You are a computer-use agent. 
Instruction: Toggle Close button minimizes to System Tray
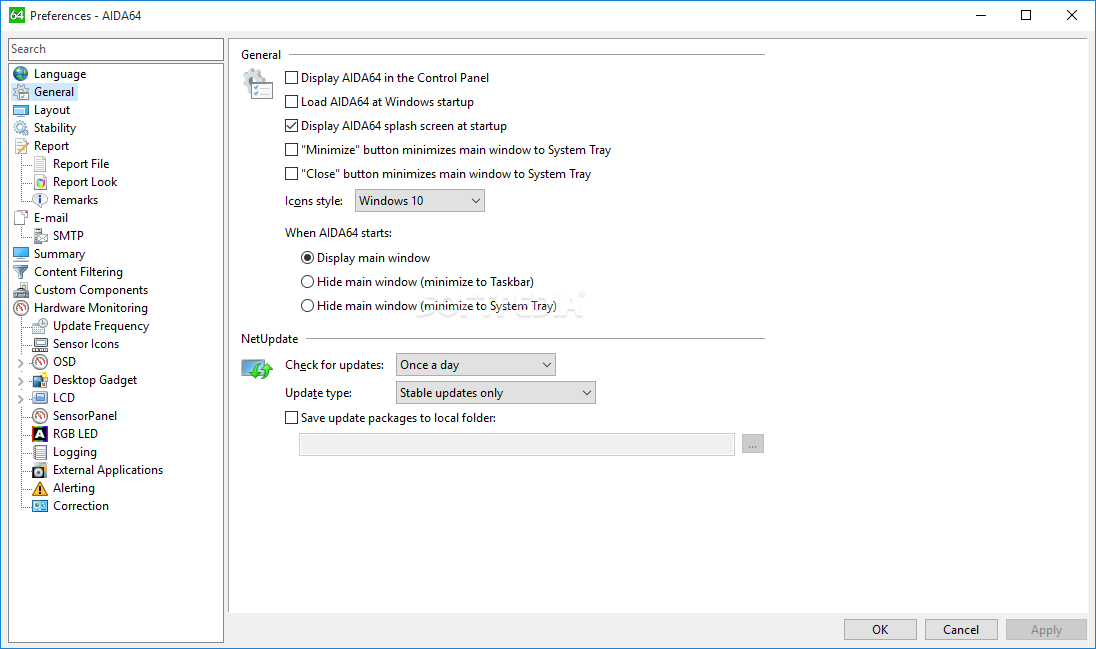tap(291, 173)
